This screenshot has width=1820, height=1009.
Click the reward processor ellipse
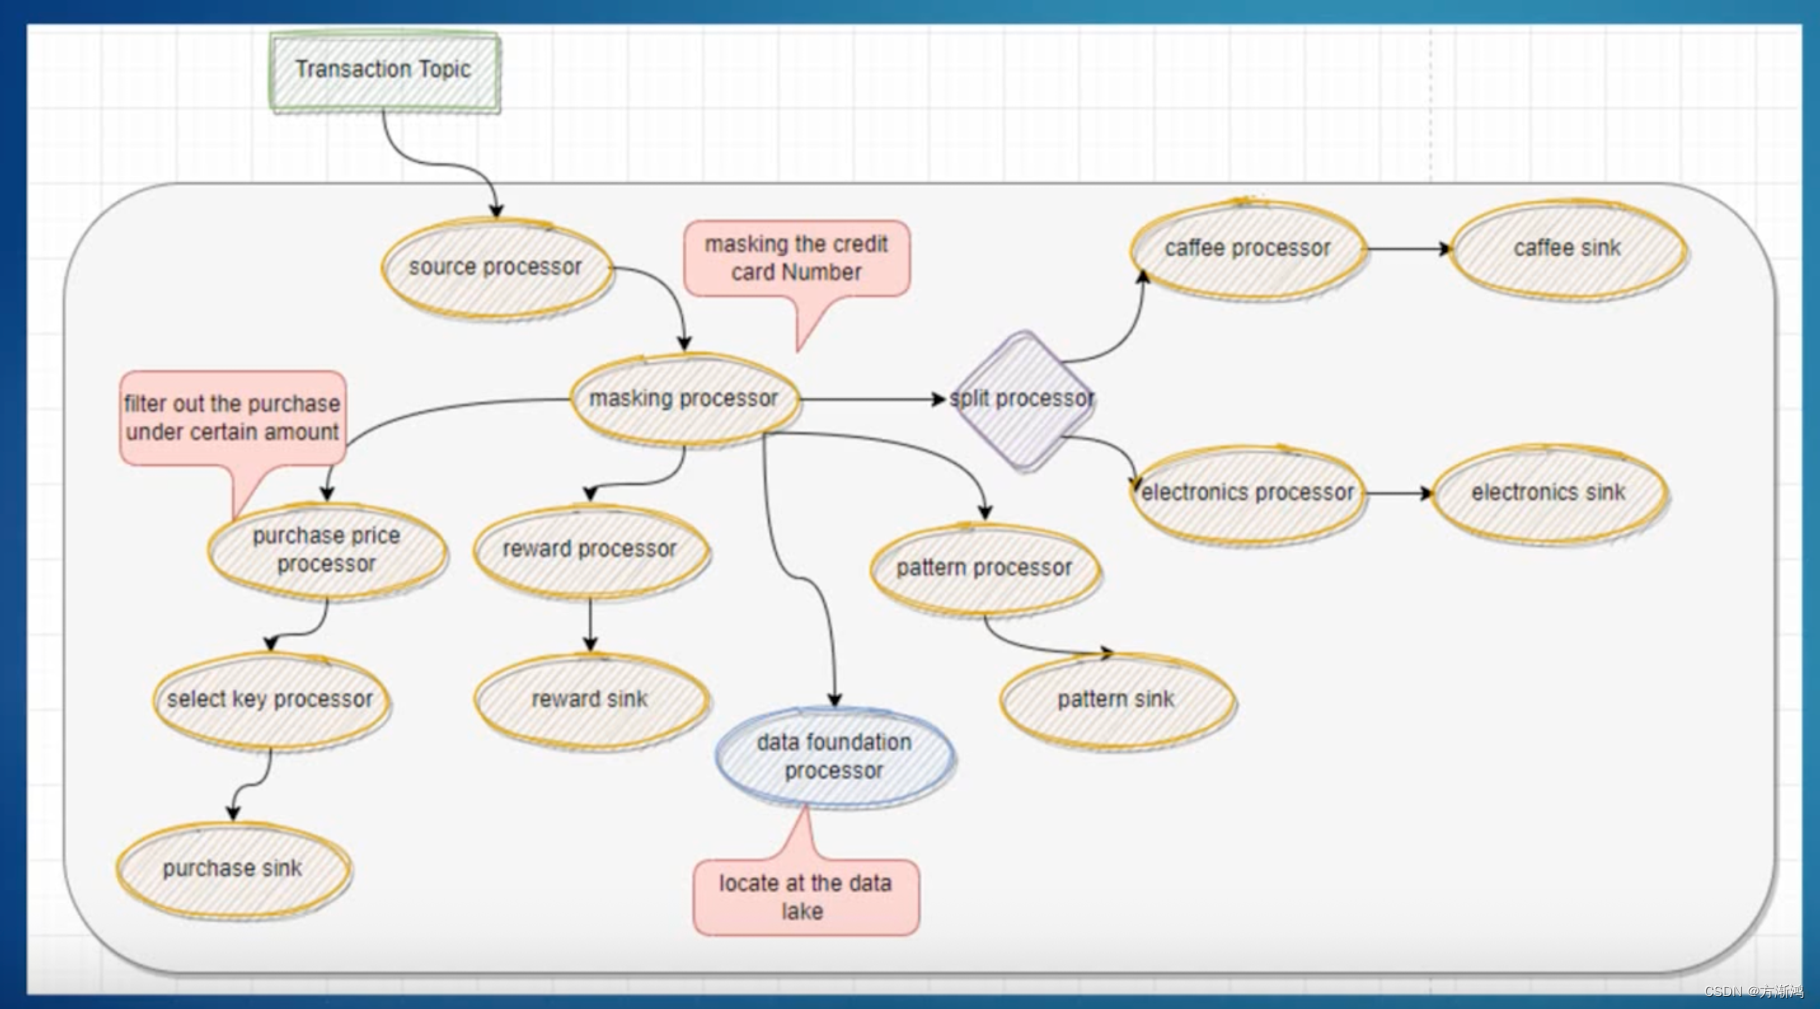pyautogui.click(x=590, y=550)
